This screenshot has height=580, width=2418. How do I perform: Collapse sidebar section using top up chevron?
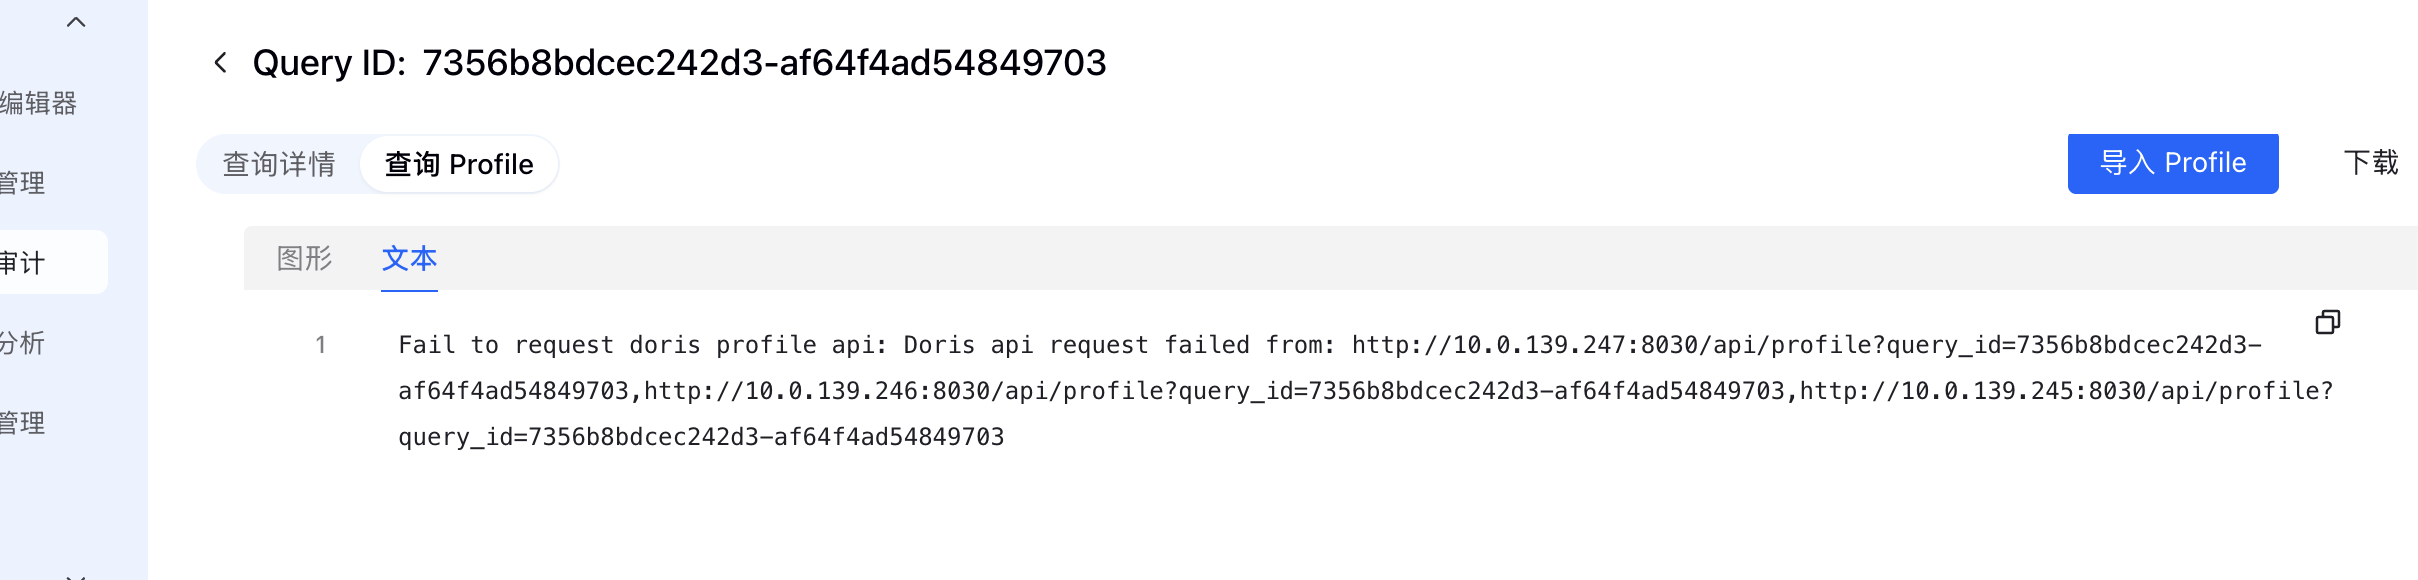click(76, 22)
